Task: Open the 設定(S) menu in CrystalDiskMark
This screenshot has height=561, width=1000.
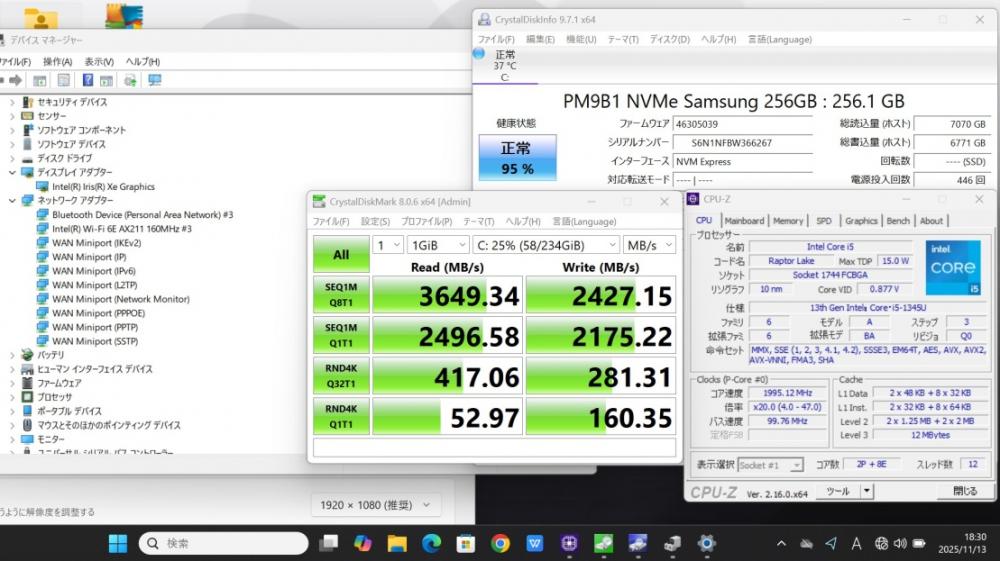Action: [375, 221]
